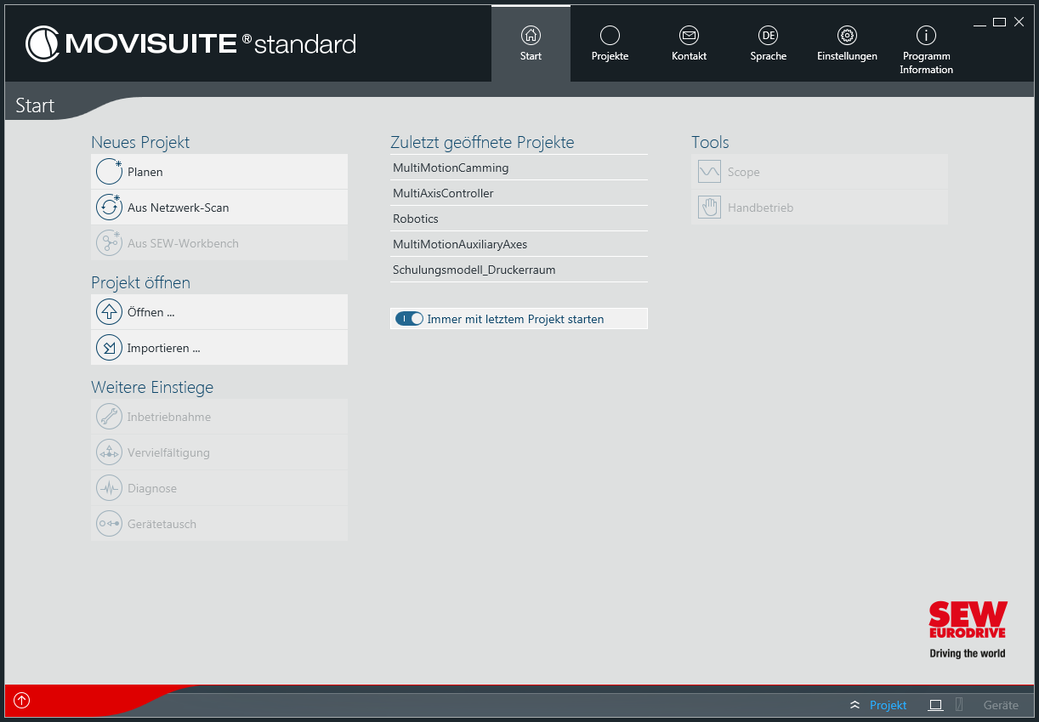1039x722 pixels.
Task: Click the circular up-arrow icon in red footer
Action: pyautogui.click(x=22, y=701)
